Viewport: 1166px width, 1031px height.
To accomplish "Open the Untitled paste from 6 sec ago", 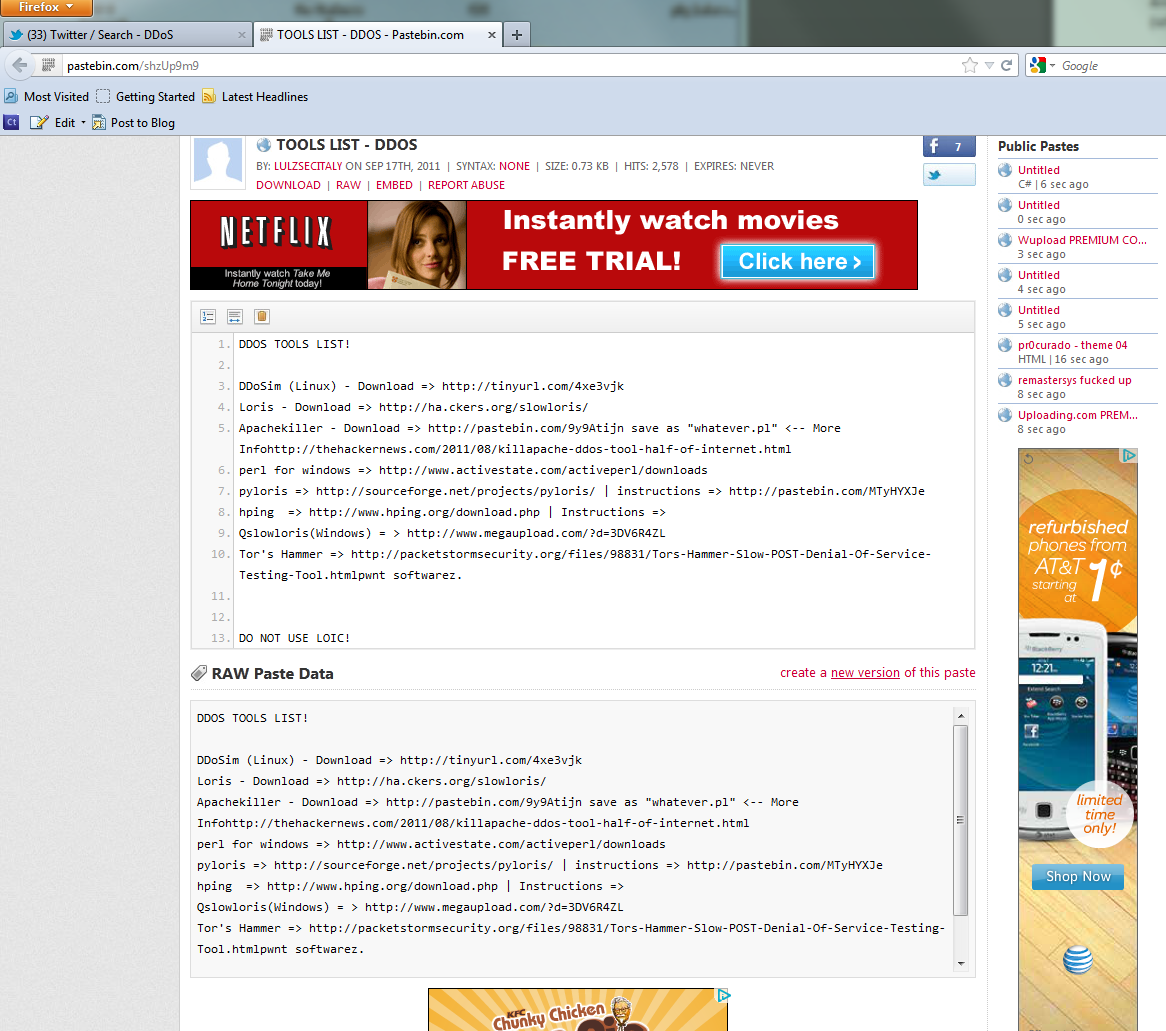I will [x=1039, y=170].
